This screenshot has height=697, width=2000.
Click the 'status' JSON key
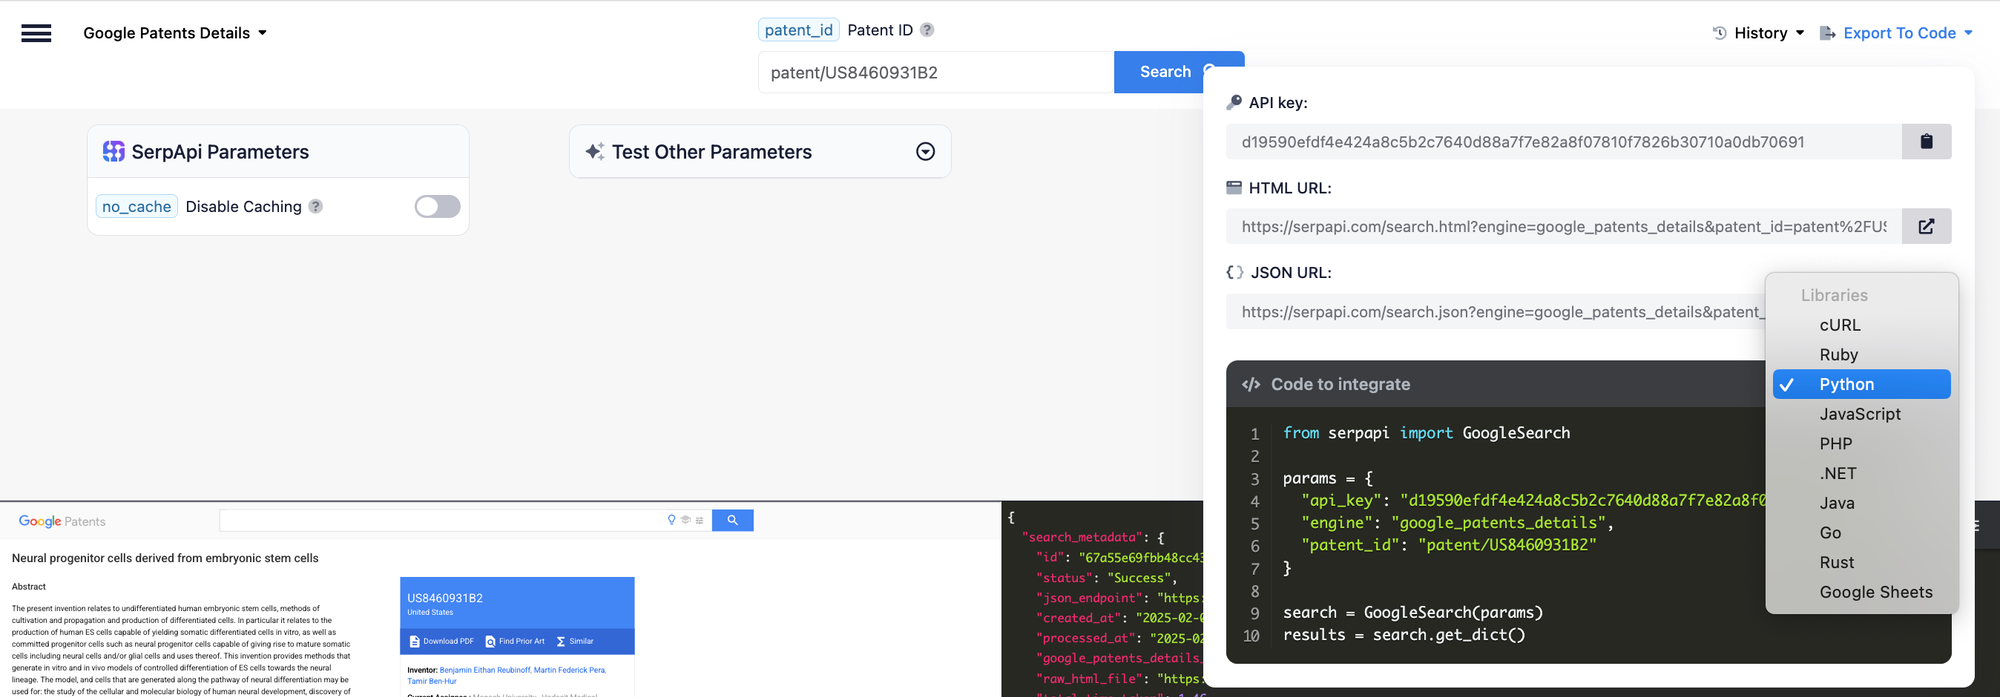tap(1066, 578)
